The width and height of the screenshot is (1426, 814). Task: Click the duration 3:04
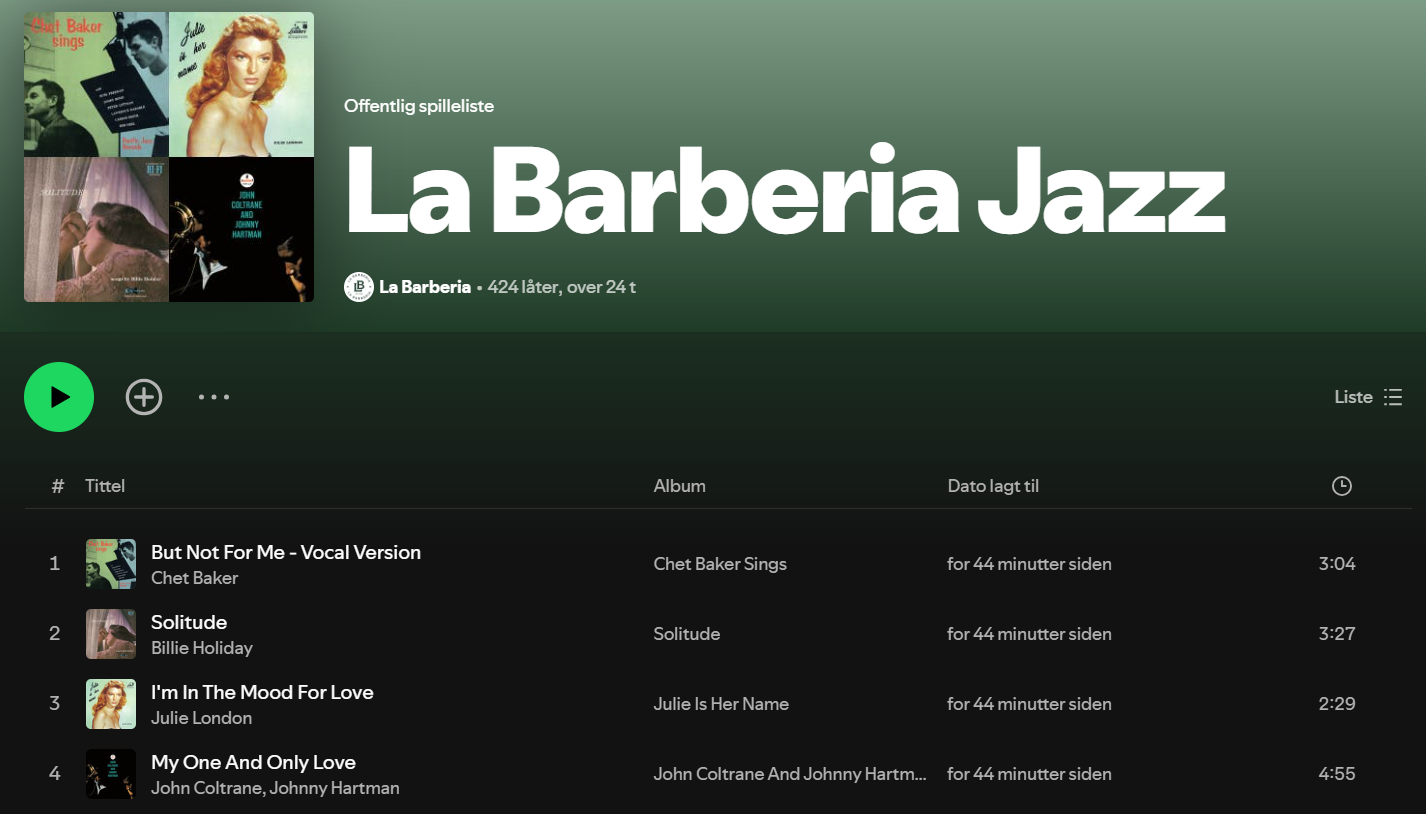point(1337,564)
